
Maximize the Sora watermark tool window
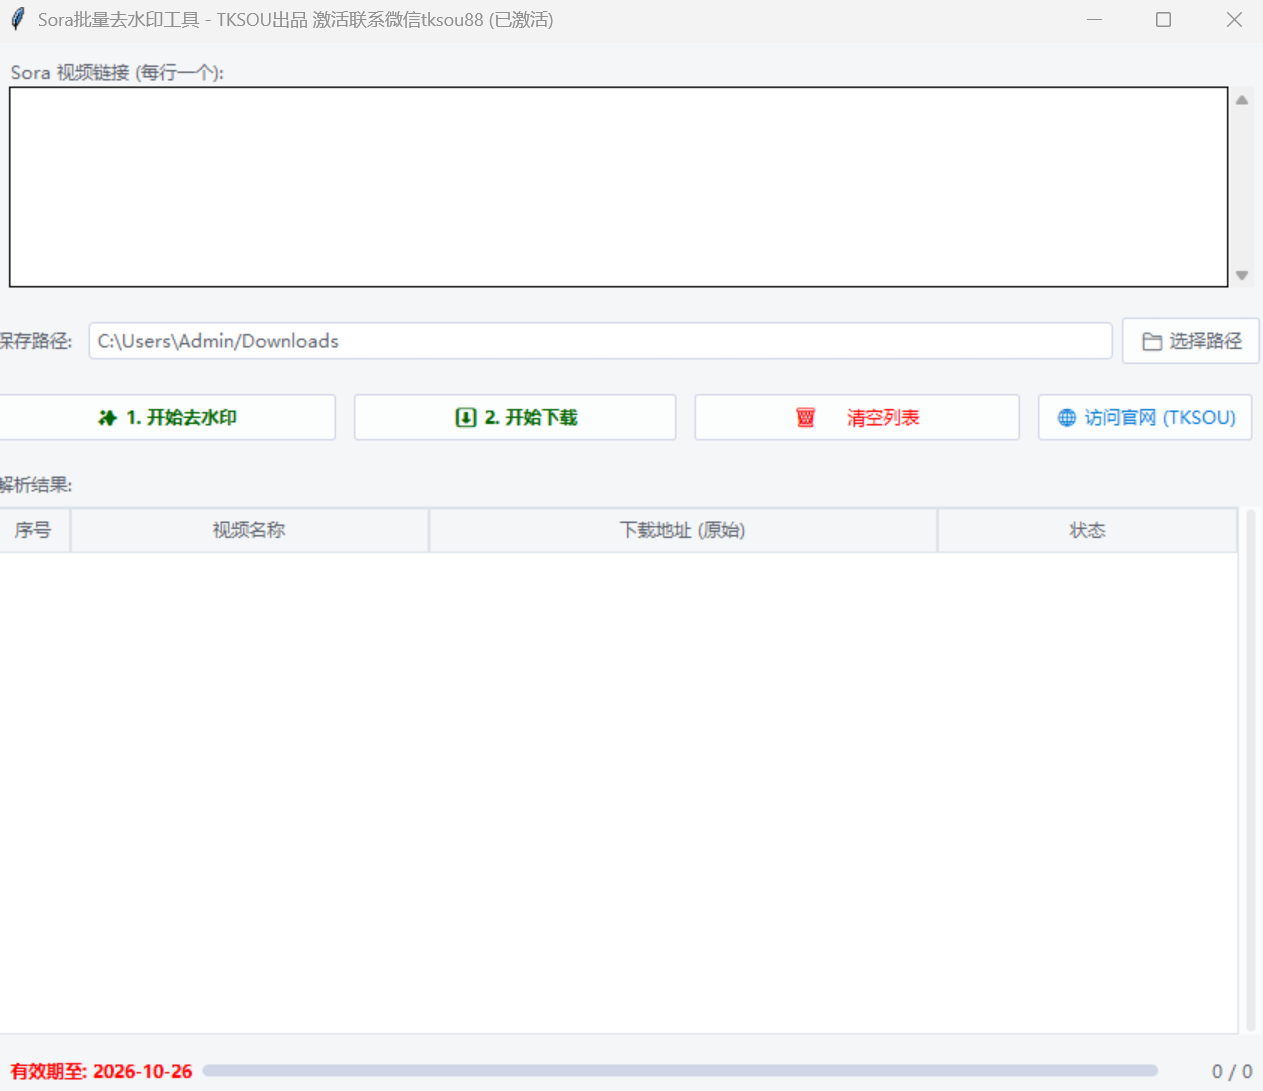[x=1163, y=20]
